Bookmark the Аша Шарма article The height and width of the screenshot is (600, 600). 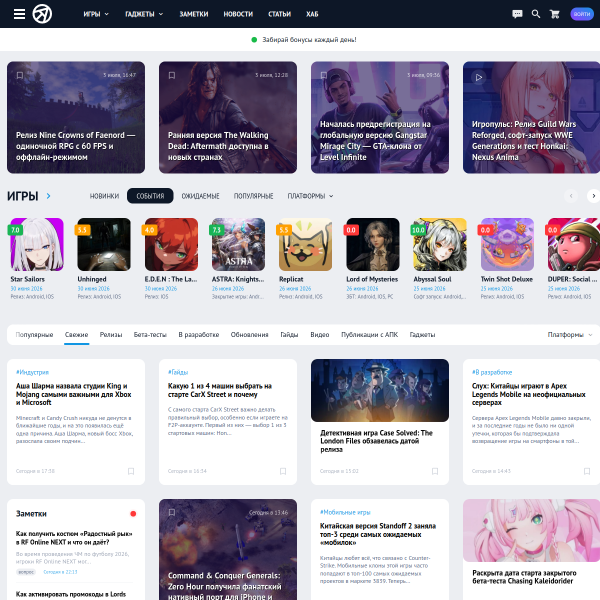tap(131, 471)
